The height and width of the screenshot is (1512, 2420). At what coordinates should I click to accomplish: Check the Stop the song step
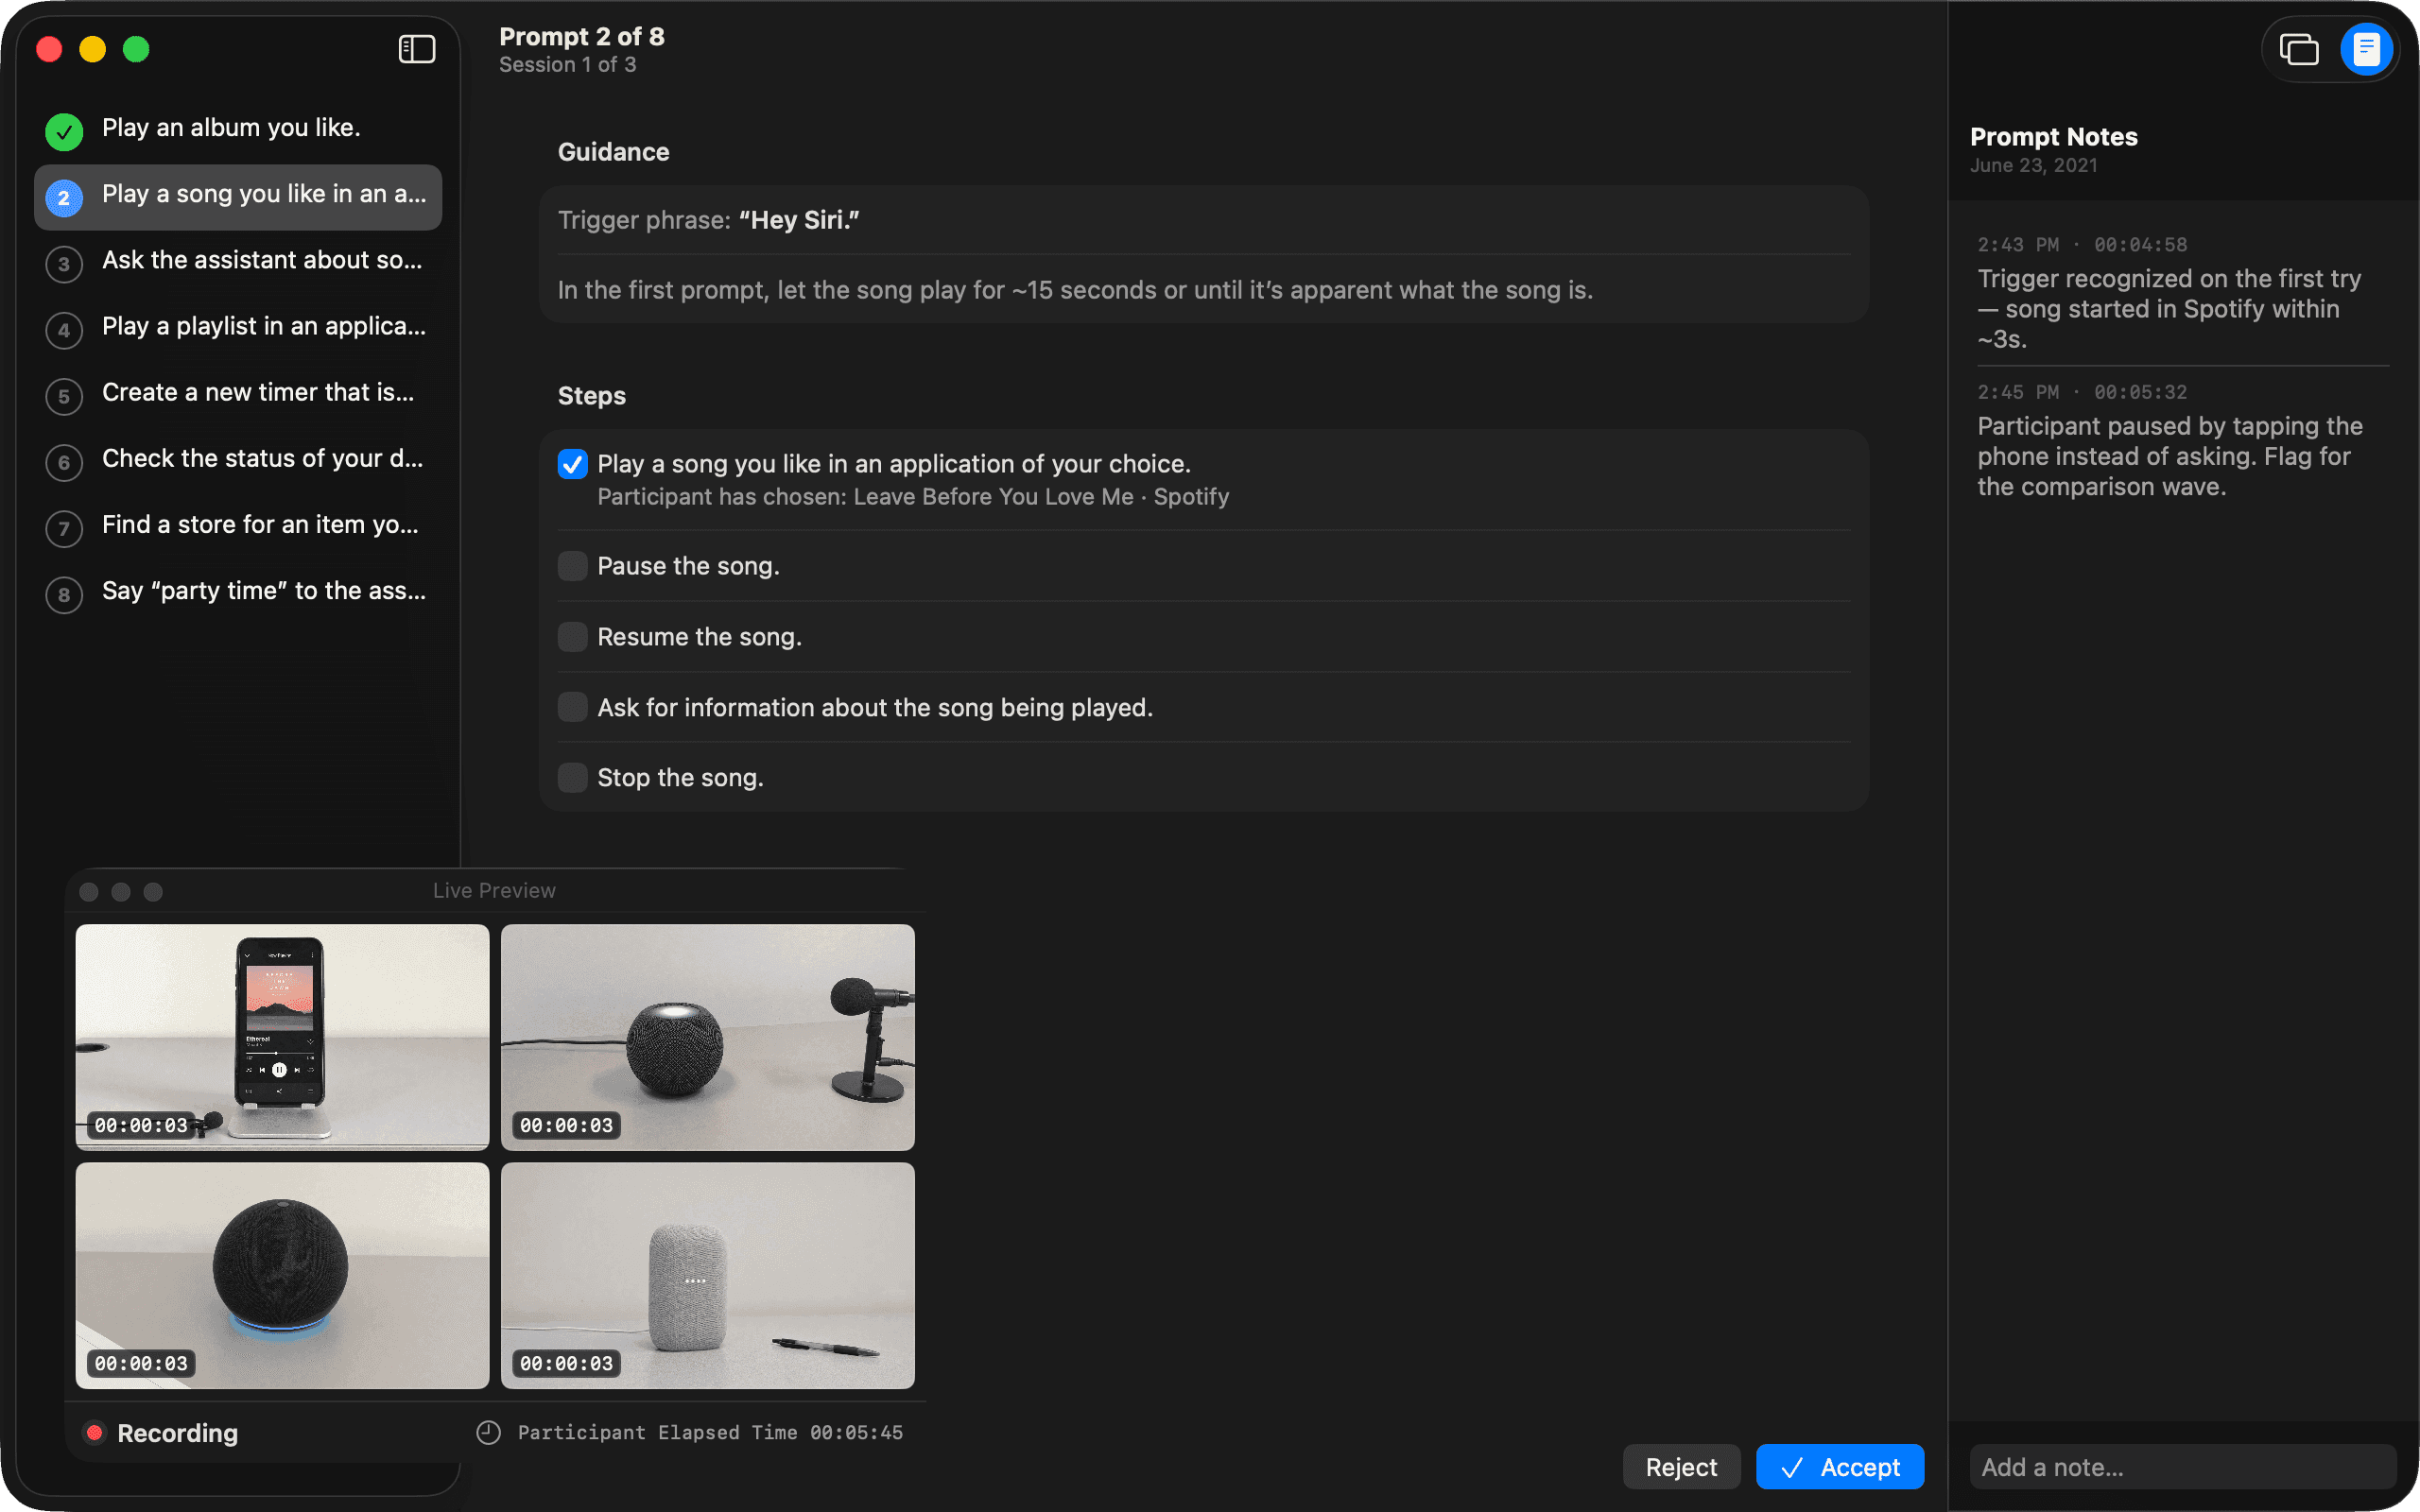coord(572,778)
